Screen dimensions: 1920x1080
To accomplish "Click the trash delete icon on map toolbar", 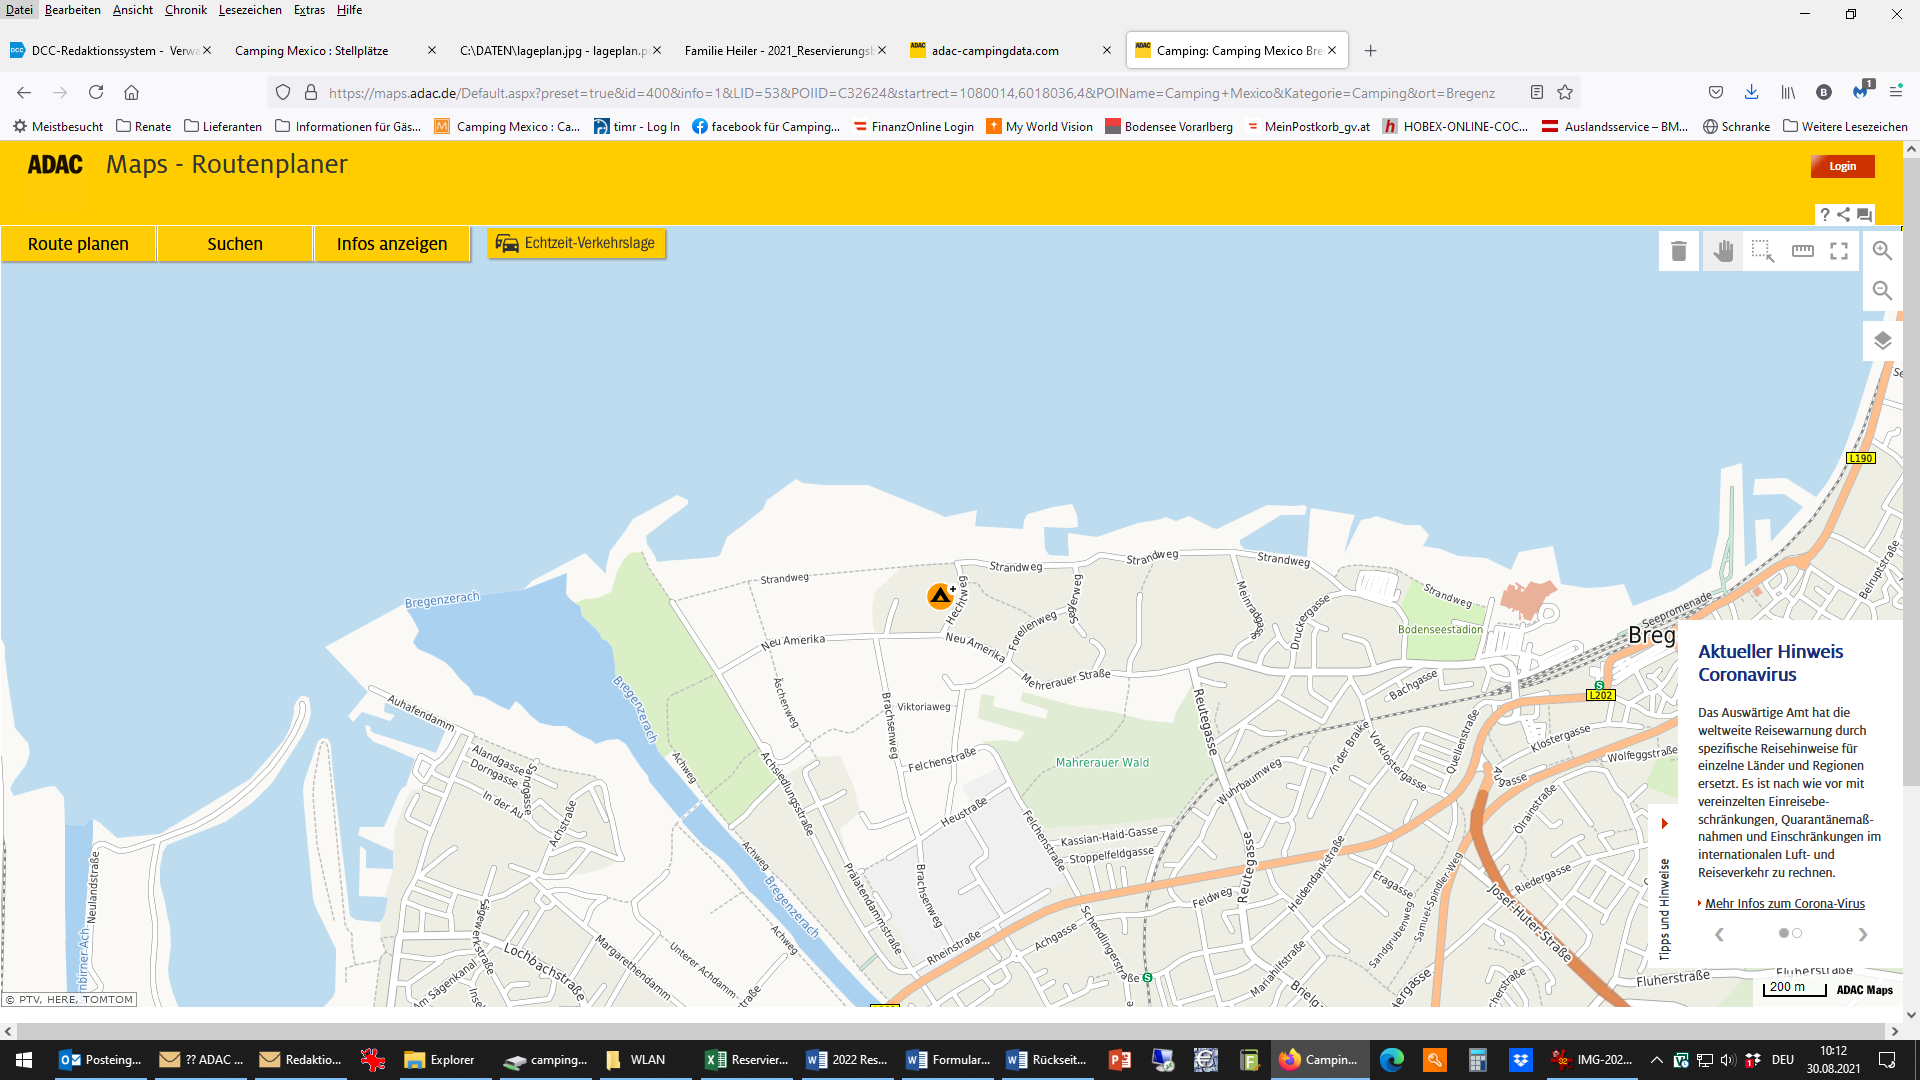I will [x=1679, y=251].
